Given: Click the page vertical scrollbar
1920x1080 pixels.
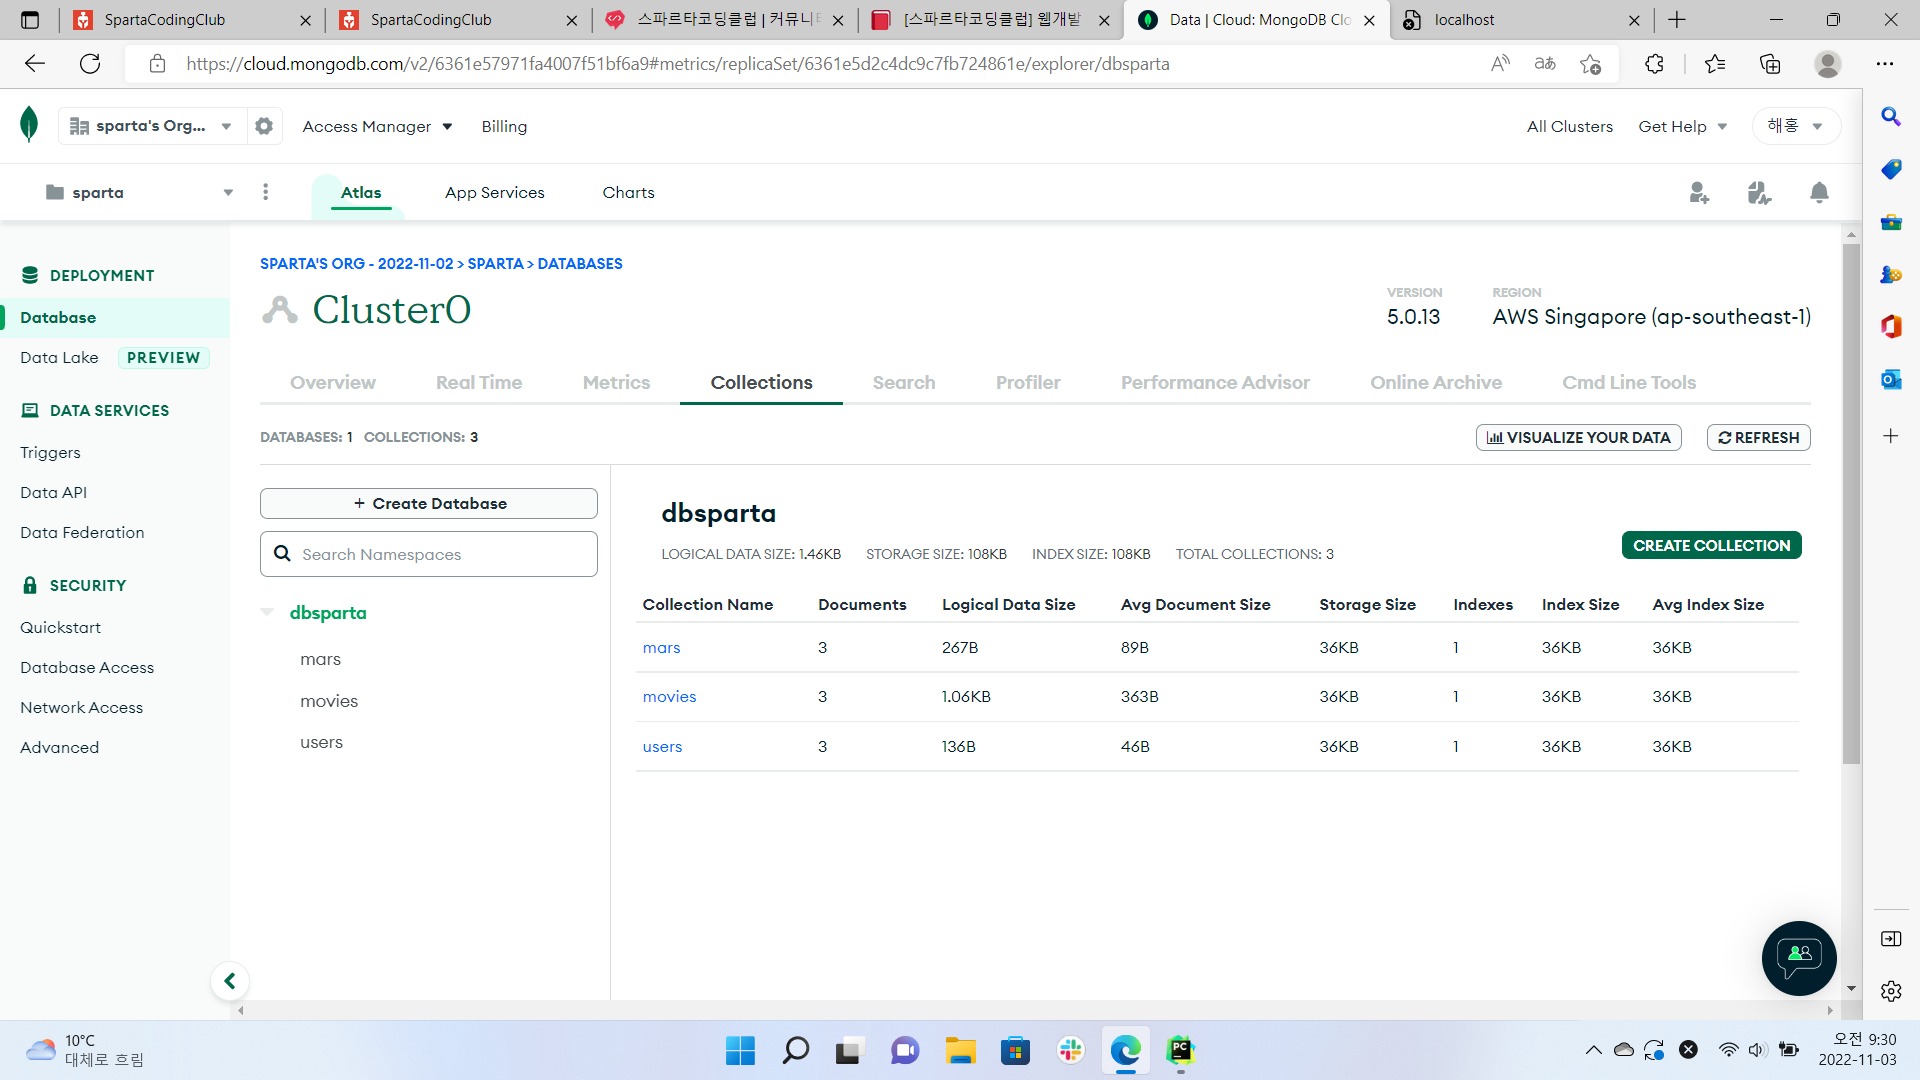Looking at the screenshot, I should coord(1852,505).
